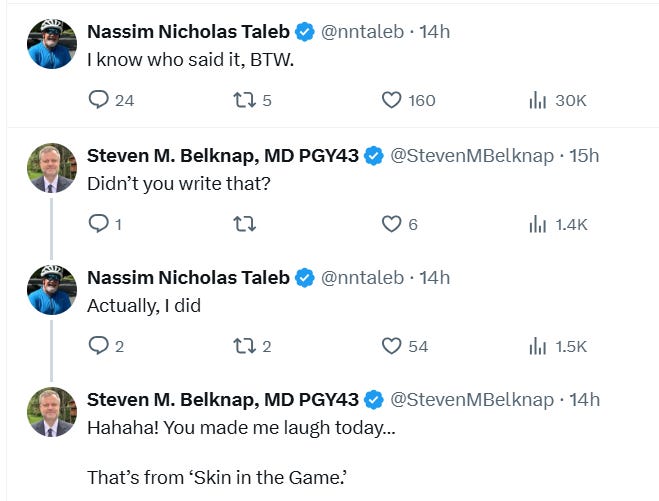The height and width of the screenshot is (501, 659).
Task: Retweet the "Actually, I did" tweet
Action: pyautogui.click(x=242, y=346)
